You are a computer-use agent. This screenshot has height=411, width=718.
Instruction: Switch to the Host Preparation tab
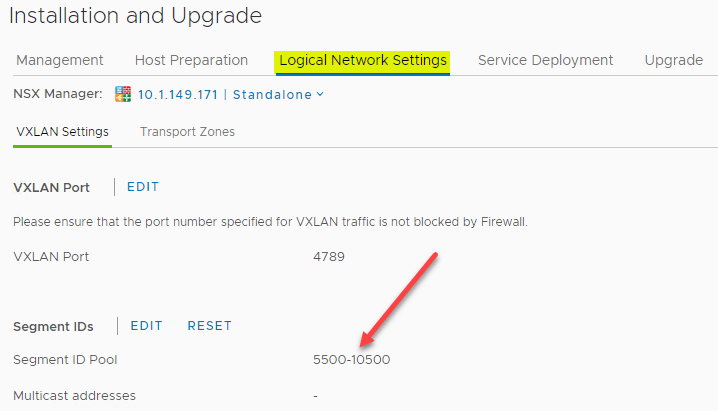coord(191,60)
